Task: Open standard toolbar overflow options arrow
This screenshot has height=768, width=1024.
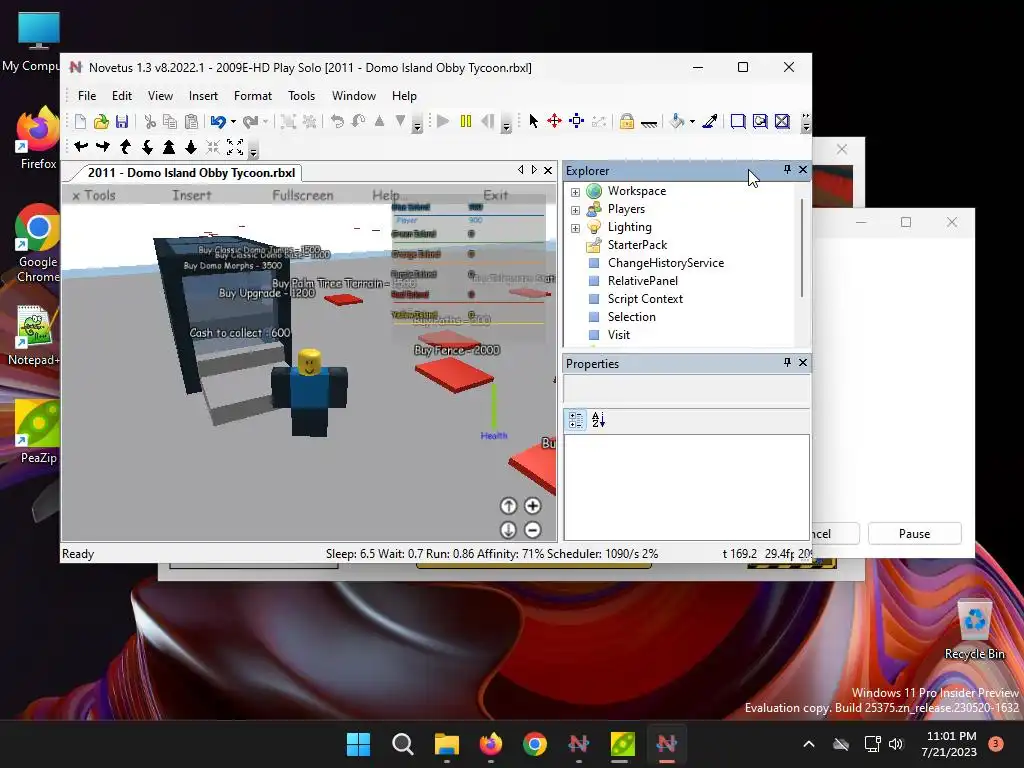Action: (417, 125)
